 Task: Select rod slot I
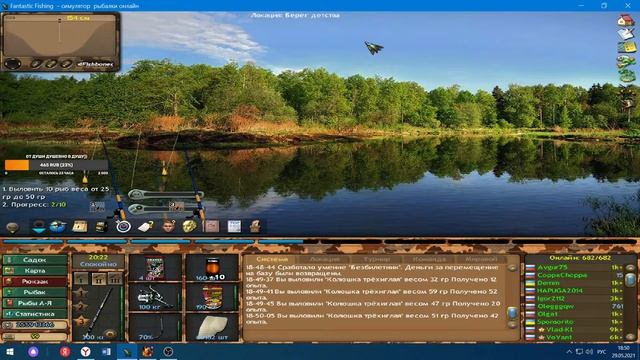81,278
